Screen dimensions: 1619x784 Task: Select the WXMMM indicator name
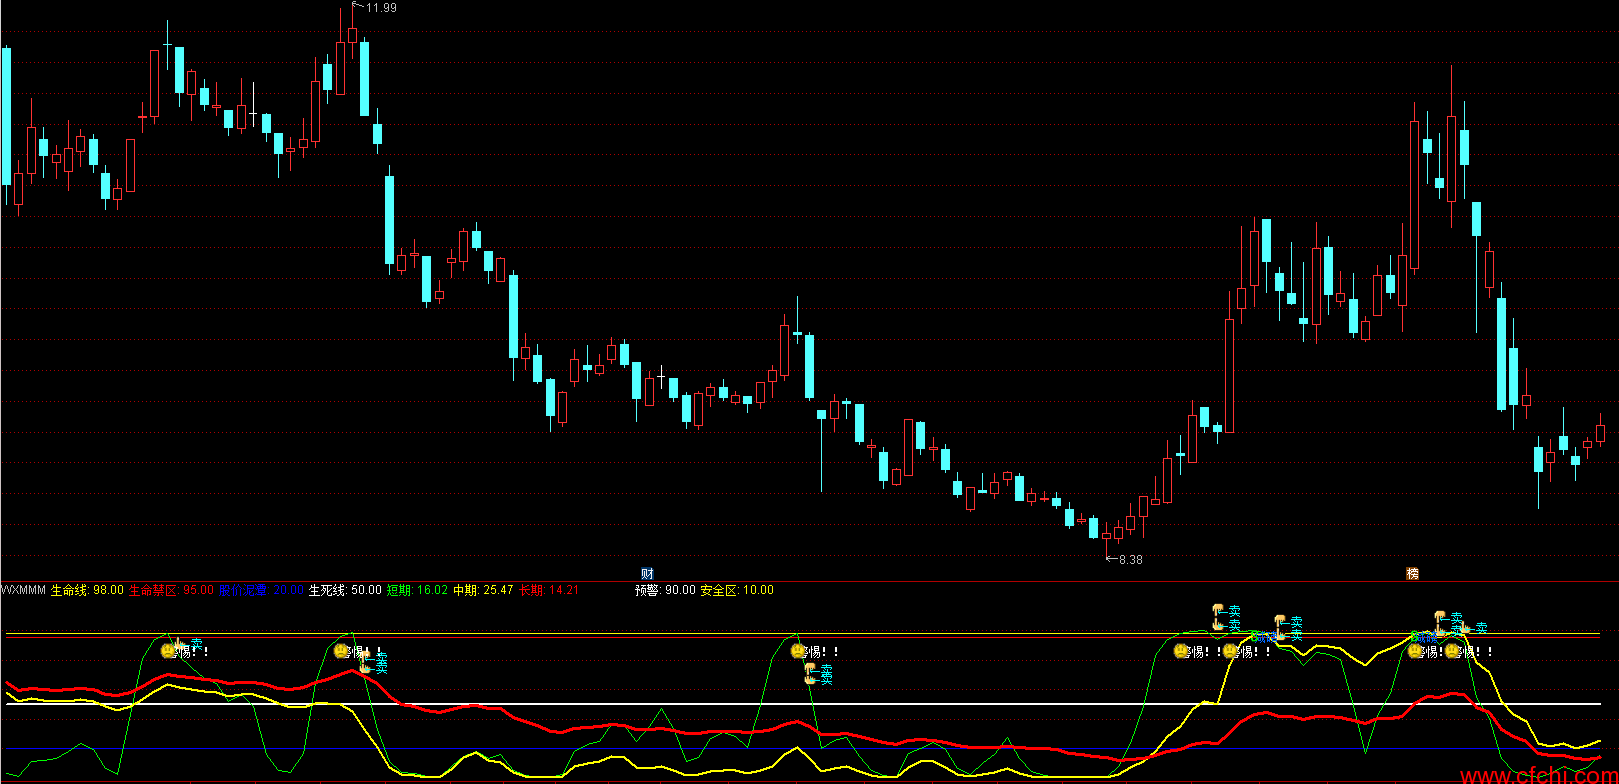coord(23,590)
